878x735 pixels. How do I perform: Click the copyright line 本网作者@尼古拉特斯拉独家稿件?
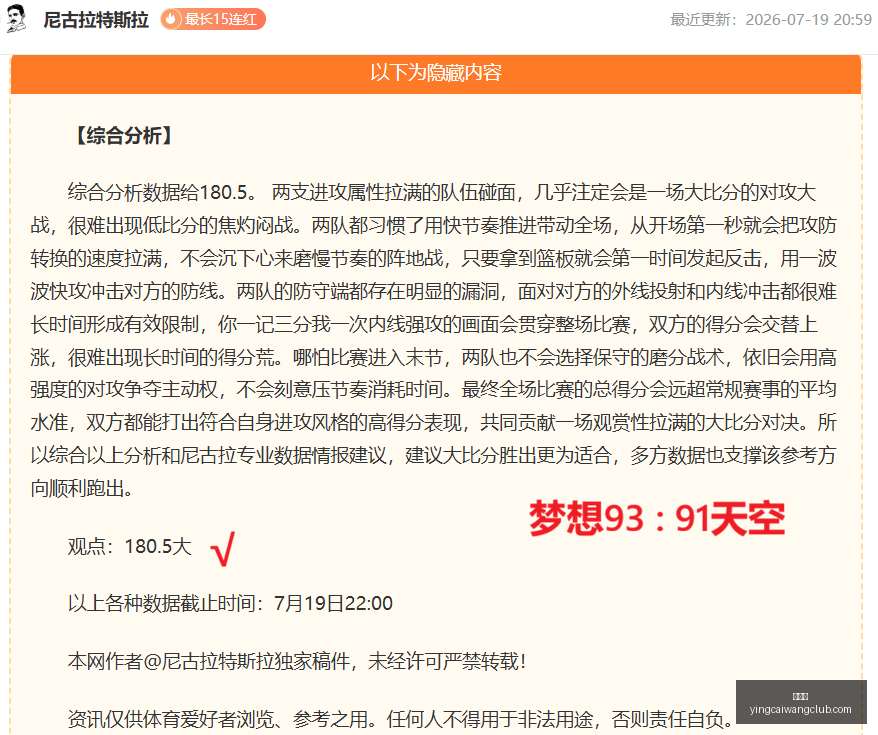pyautogui.click(x=297, y=661)
